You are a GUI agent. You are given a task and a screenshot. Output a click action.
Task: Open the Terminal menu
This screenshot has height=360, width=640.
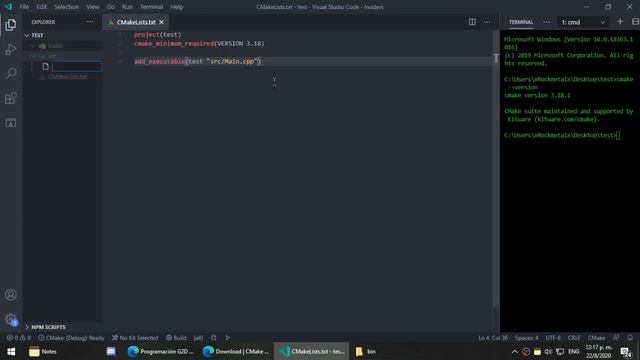pos(151,7)
